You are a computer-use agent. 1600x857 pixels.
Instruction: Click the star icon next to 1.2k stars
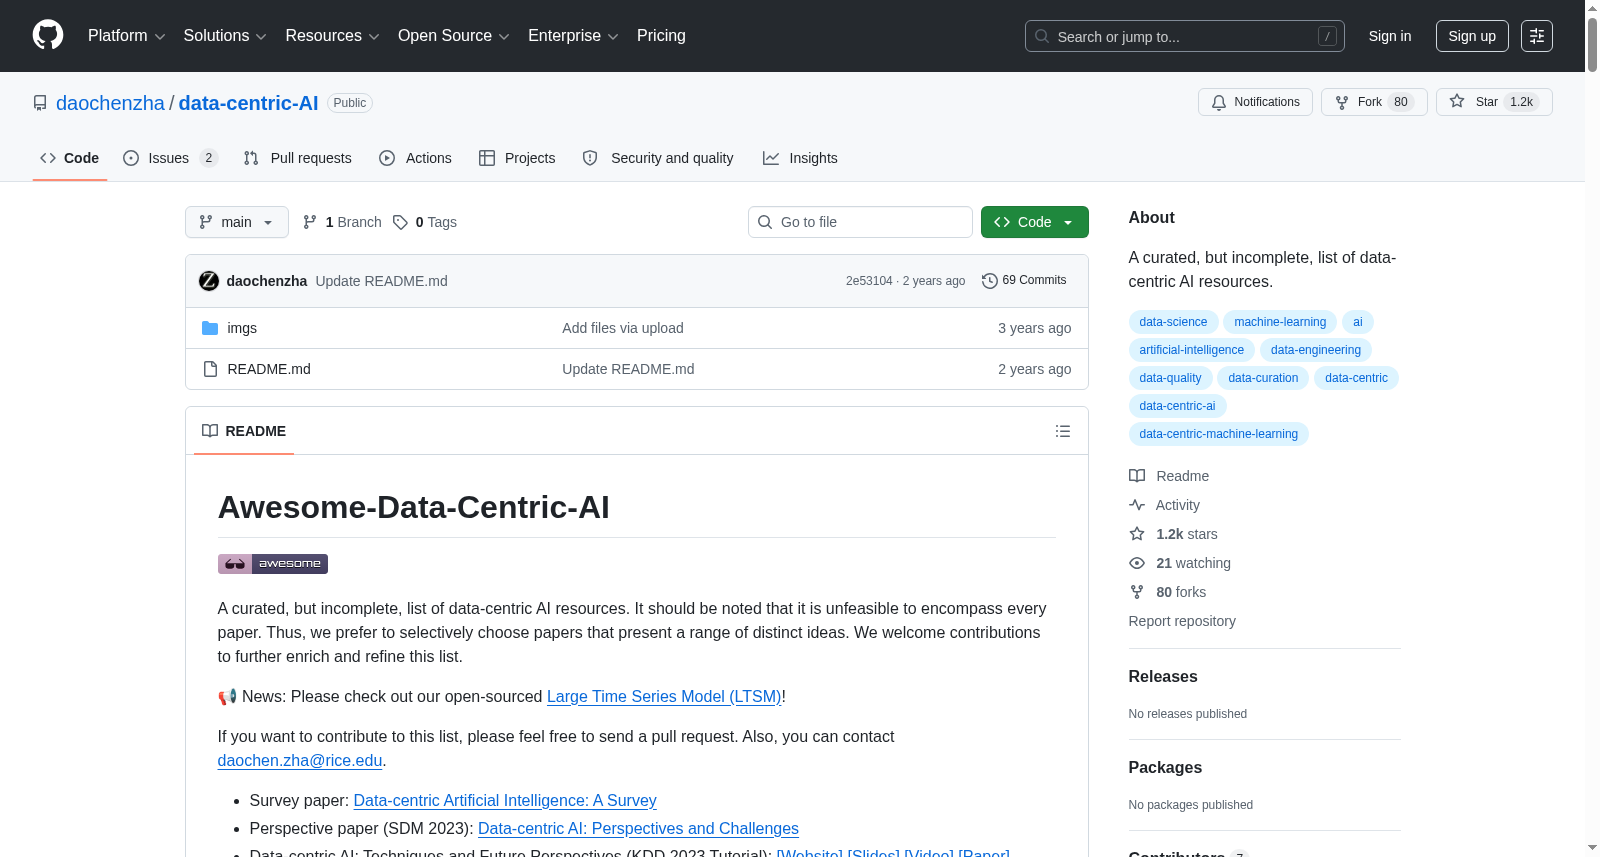tap(1137, 534)
